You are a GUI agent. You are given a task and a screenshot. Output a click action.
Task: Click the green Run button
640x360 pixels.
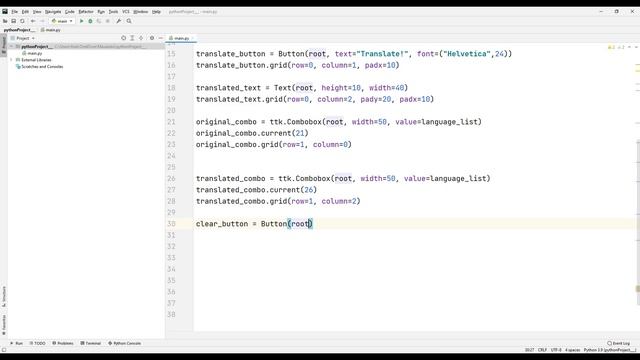[81, 21]
